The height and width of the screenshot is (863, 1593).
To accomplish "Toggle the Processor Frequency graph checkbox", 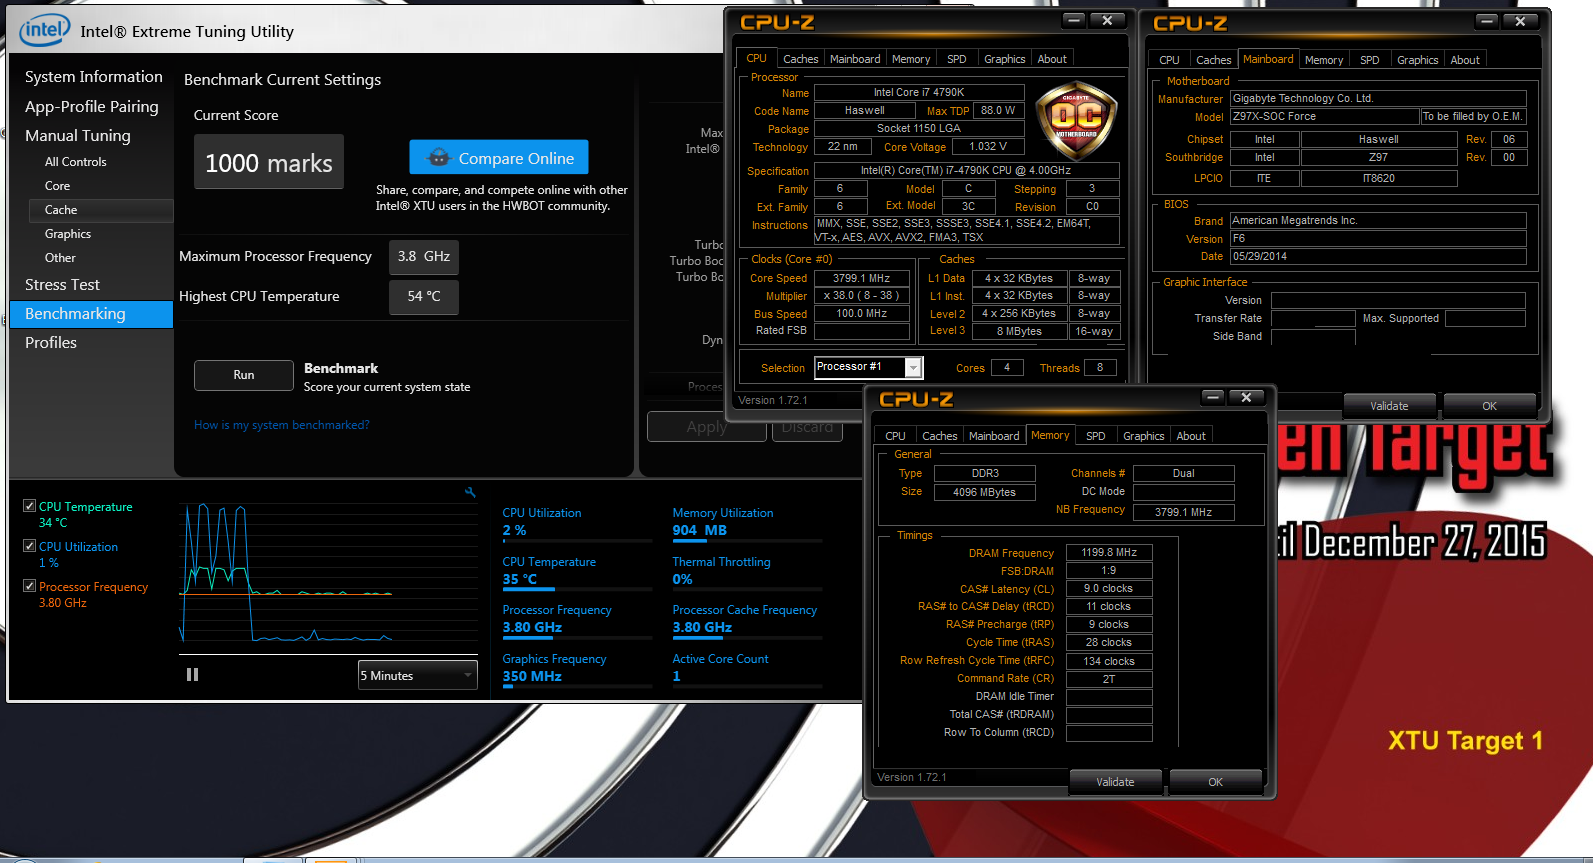I will tap(30, 586).
